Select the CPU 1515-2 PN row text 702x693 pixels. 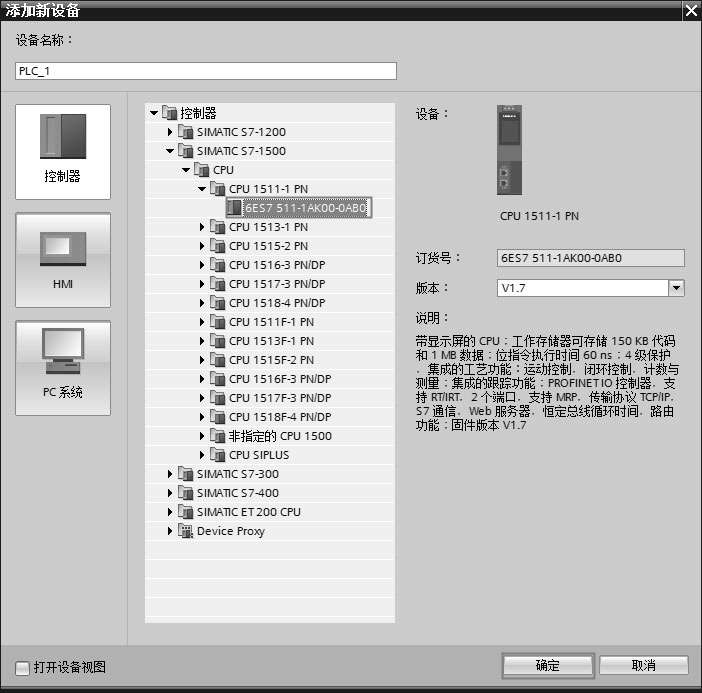(268, 246)
